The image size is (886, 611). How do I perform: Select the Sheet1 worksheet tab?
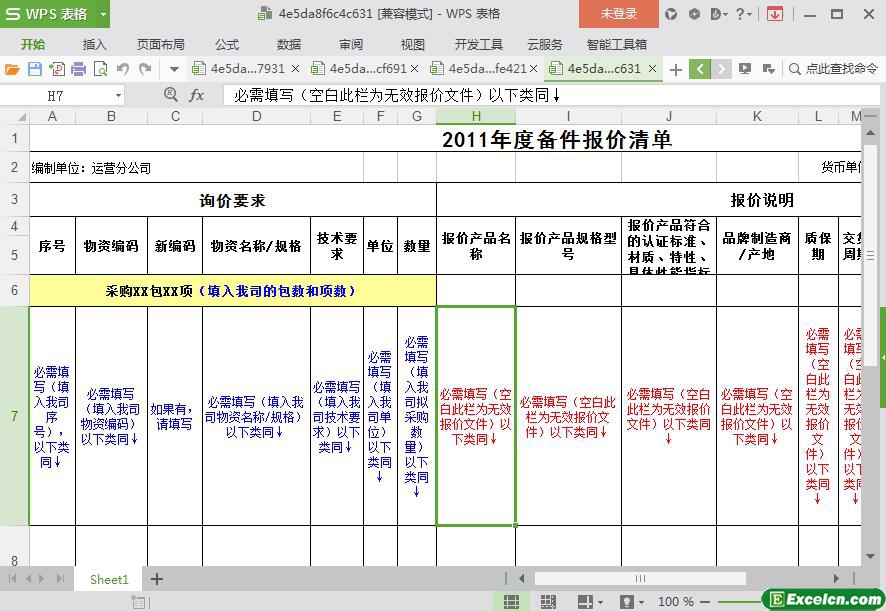109,579
